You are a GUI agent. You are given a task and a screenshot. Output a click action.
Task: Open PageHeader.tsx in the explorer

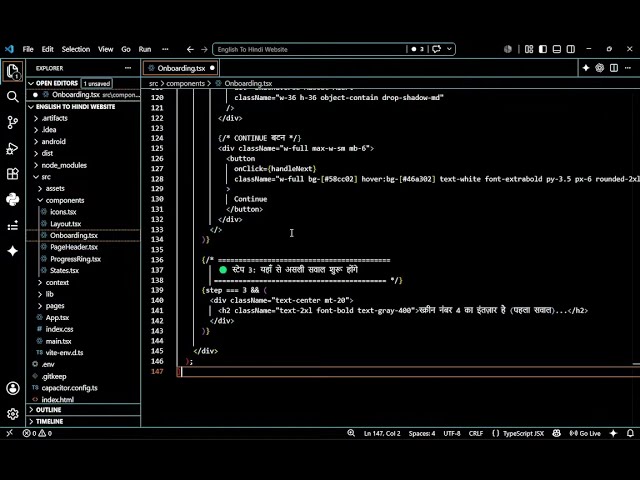coord(74,247)
